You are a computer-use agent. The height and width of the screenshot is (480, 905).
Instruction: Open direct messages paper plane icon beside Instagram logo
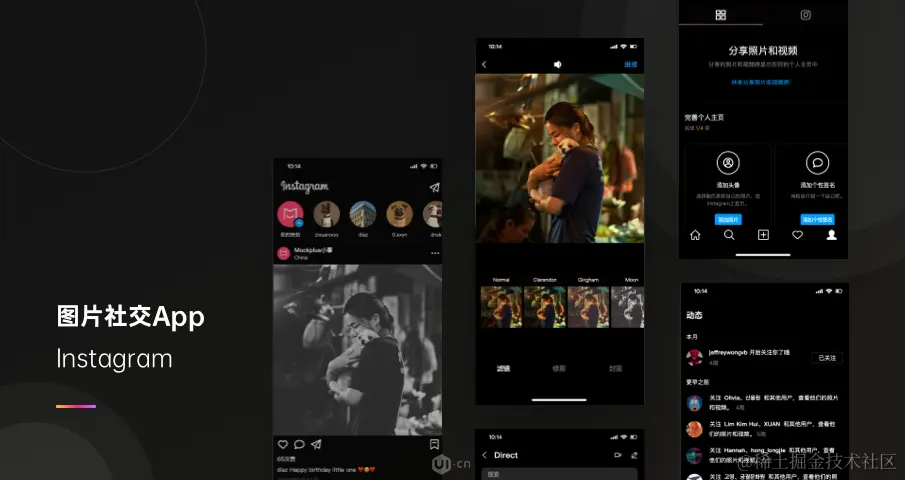435,188
